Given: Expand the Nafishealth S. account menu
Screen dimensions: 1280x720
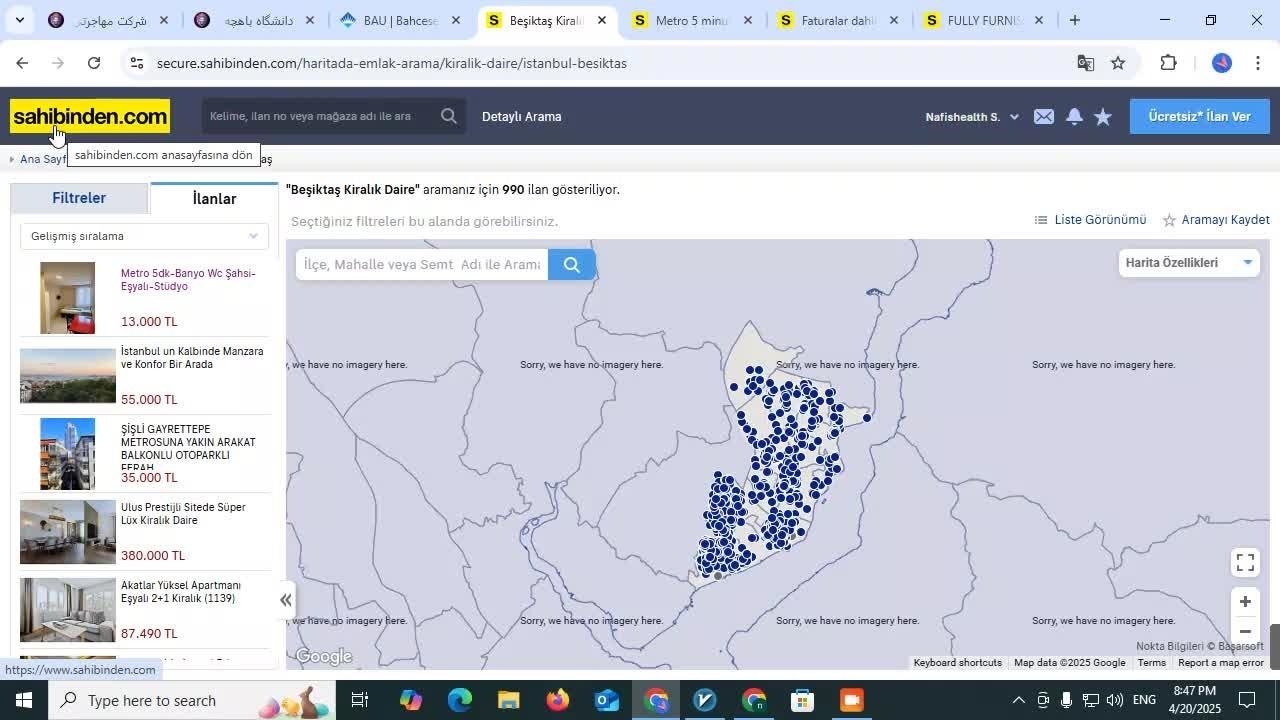Looking at the screenshot, I should (x=971, y=117).
